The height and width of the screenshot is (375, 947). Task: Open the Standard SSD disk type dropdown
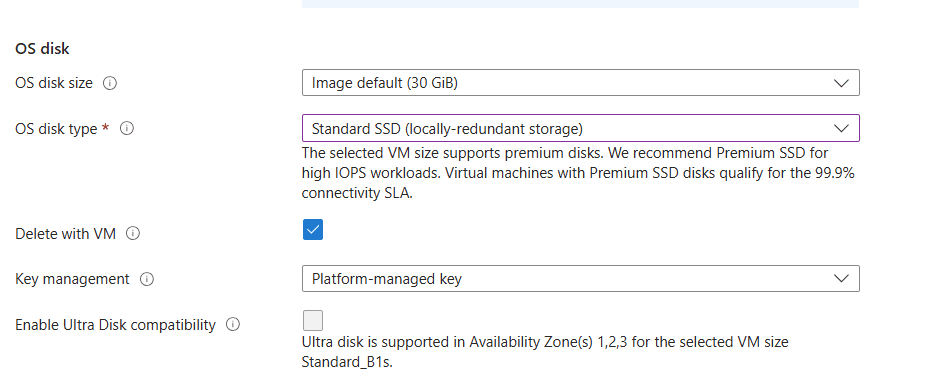[x=580, y=128]
